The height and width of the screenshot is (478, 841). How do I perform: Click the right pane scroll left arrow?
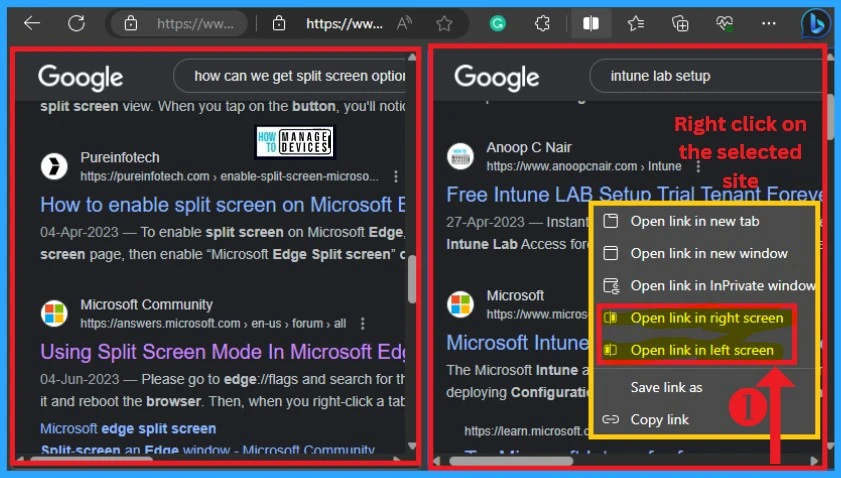pos(438,461)
